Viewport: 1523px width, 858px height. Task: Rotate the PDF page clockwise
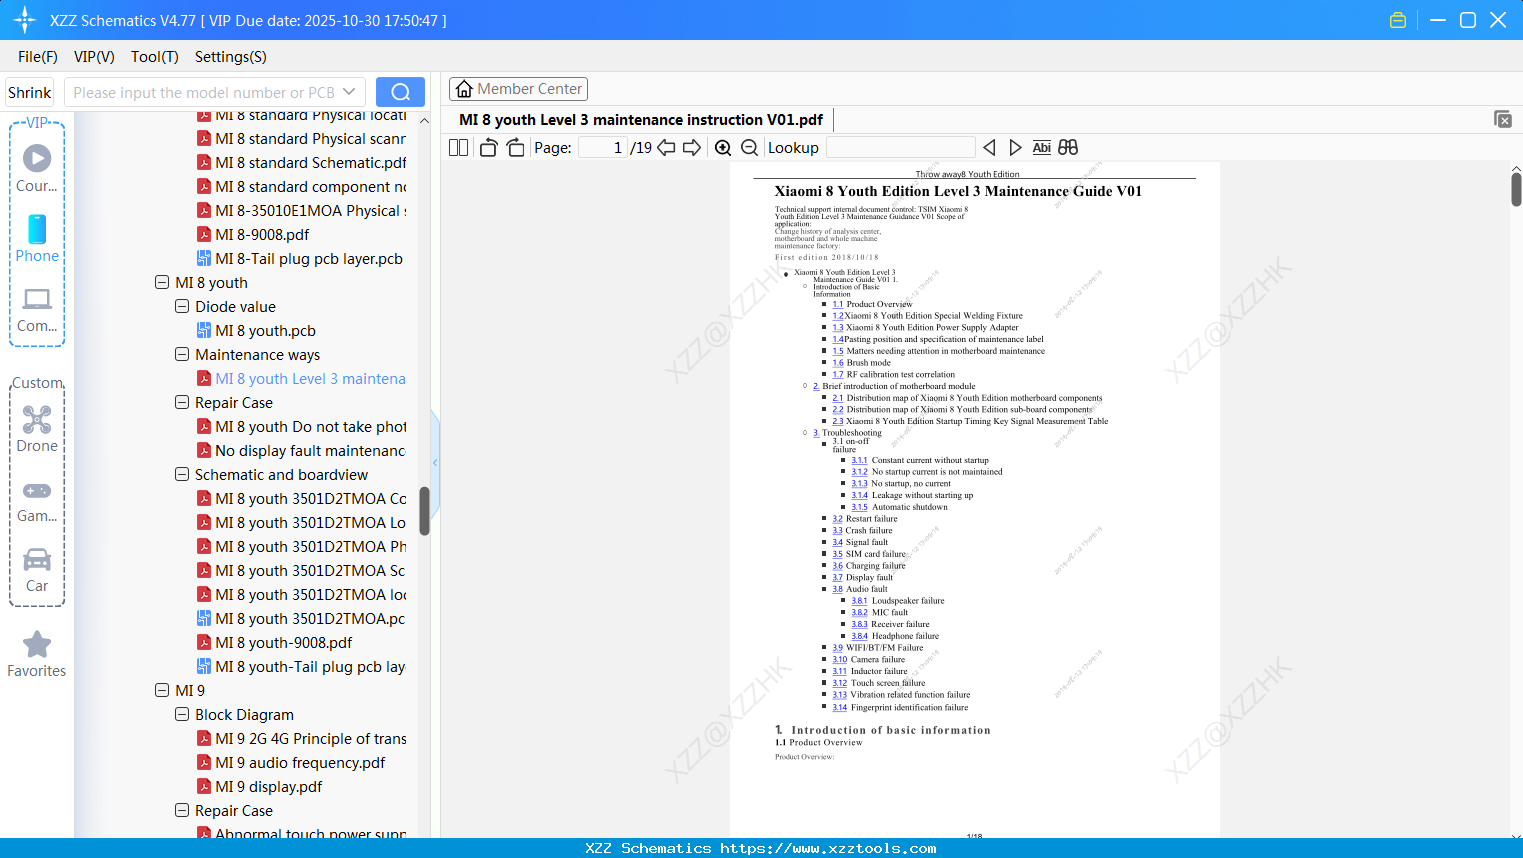click(x=515, y=148)
